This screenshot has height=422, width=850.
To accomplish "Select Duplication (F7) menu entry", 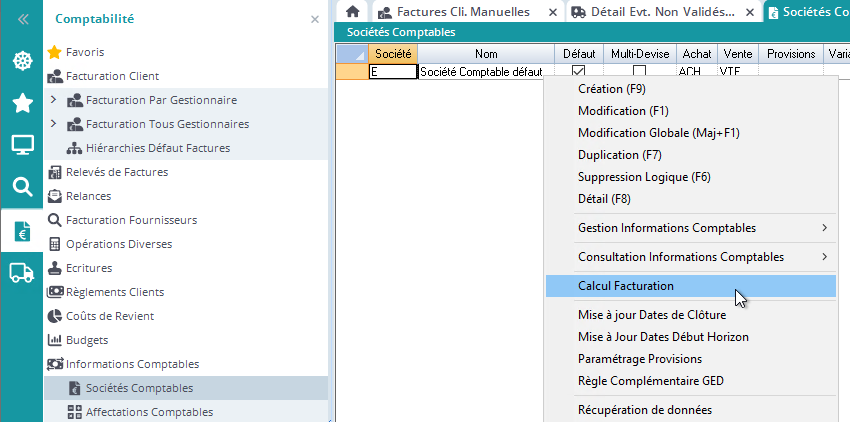I will (x=607, y=155).
